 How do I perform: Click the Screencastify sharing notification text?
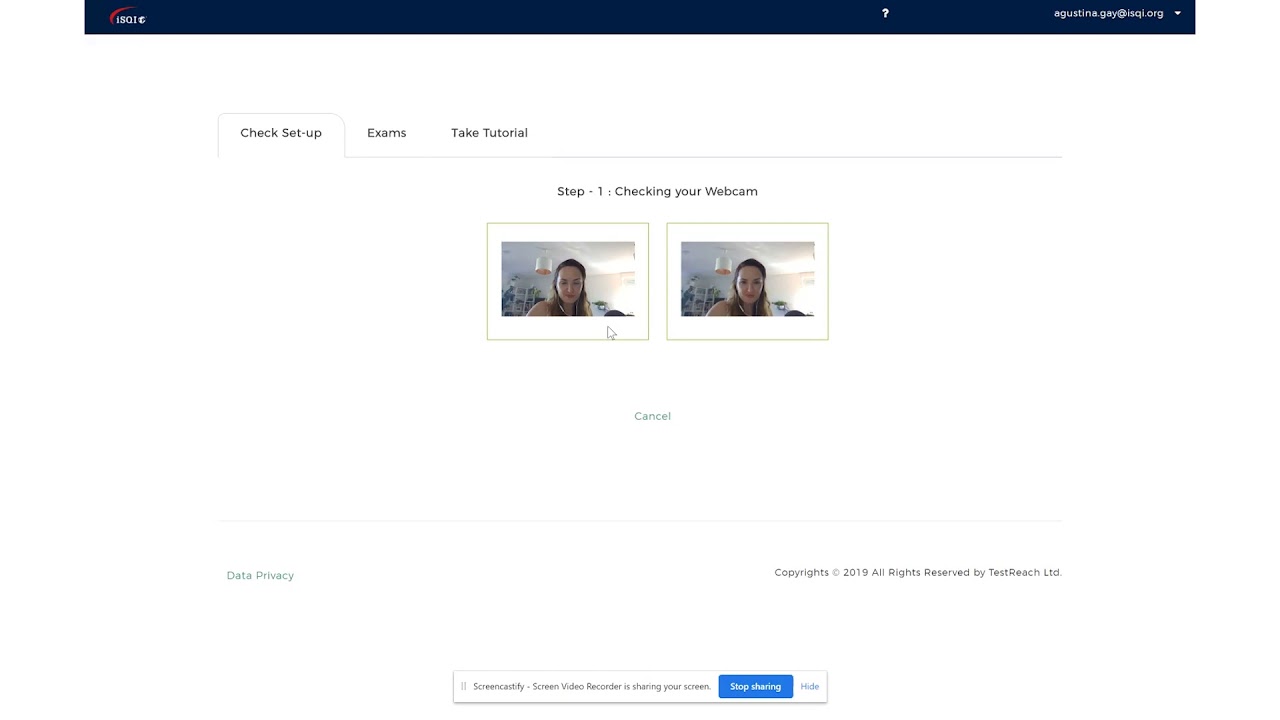(x=591, y=686)
